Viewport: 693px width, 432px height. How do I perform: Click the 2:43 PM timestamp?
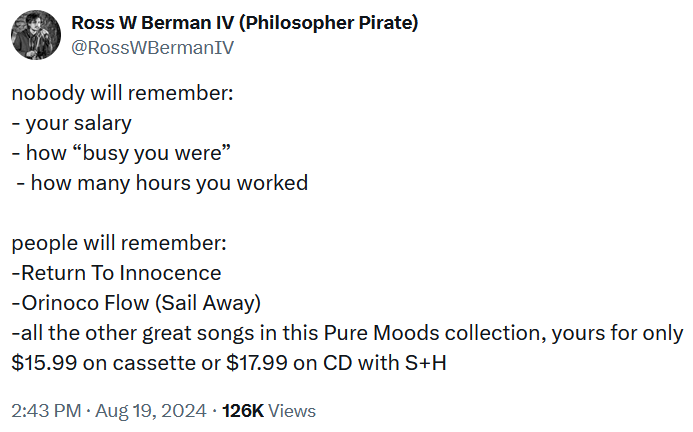coord(46,411)
